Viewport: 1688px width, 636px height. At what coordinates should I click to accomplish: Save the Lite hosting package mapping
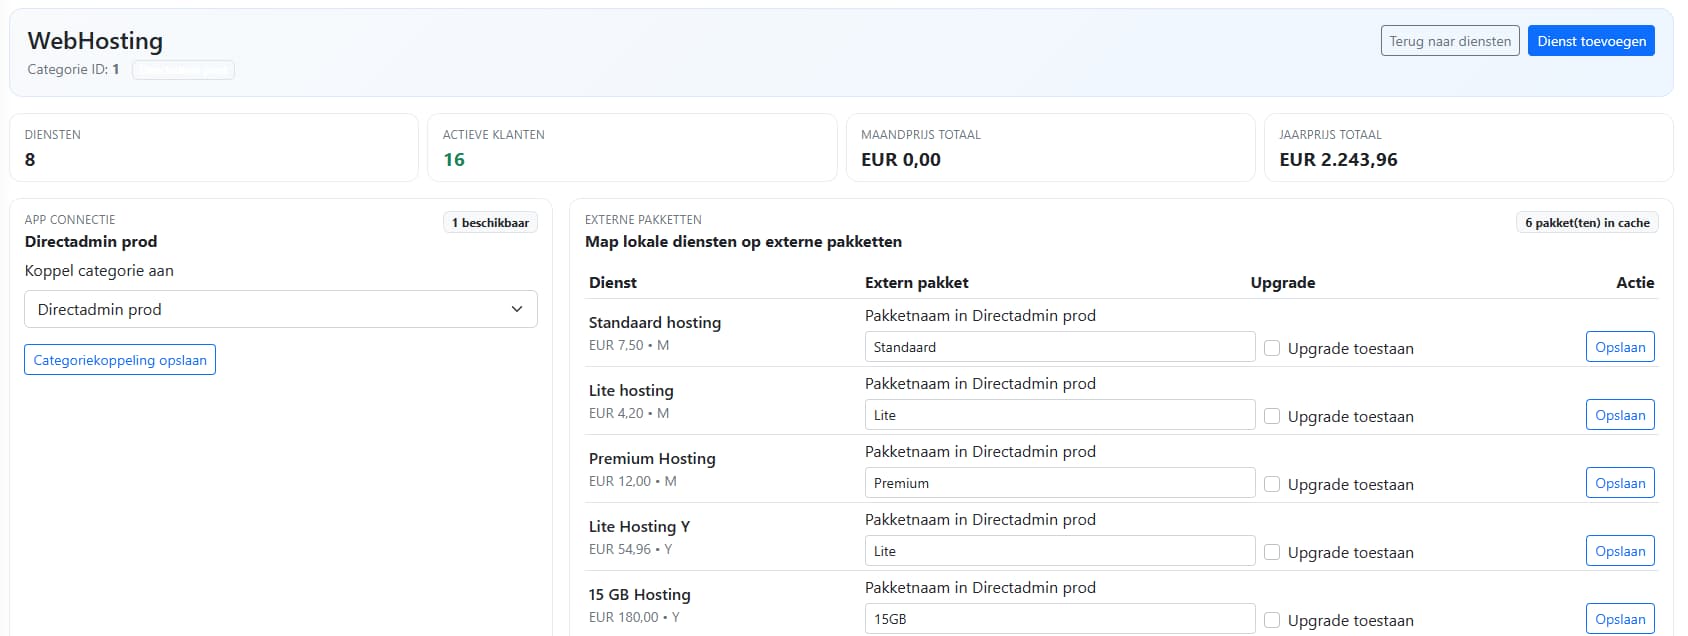[x=1619, y=415]
